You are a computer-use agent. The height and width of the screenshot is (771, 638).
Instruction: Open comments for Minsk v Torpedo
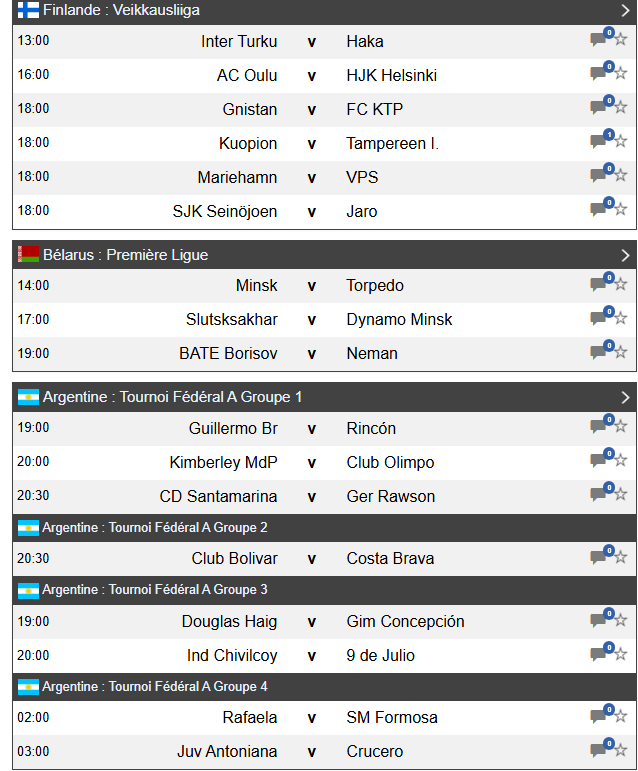pos(599,286)
